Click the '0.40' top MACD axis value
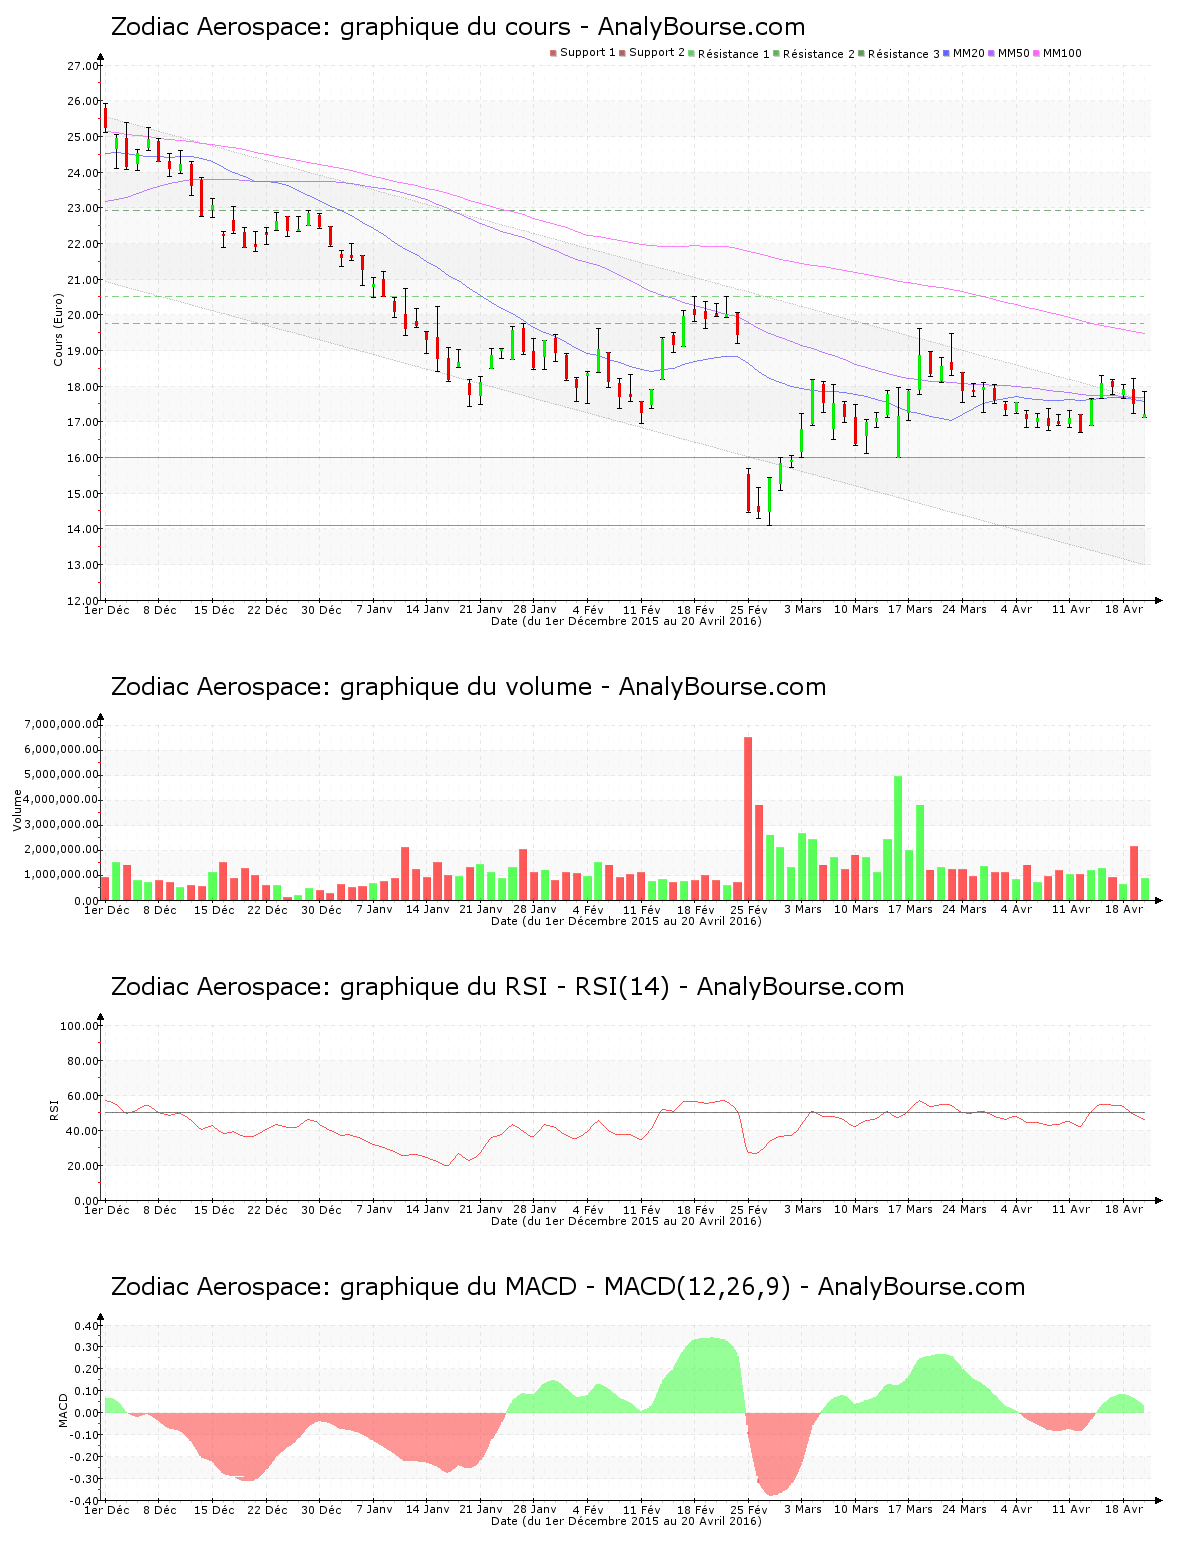Viewport: 1200px width, 1550px height. (x=85, y=1326)
